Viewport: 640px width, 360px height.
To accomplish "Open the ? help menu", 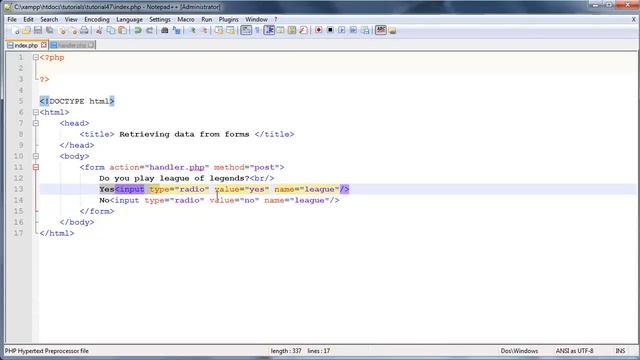I will click(x=276, y=19).
